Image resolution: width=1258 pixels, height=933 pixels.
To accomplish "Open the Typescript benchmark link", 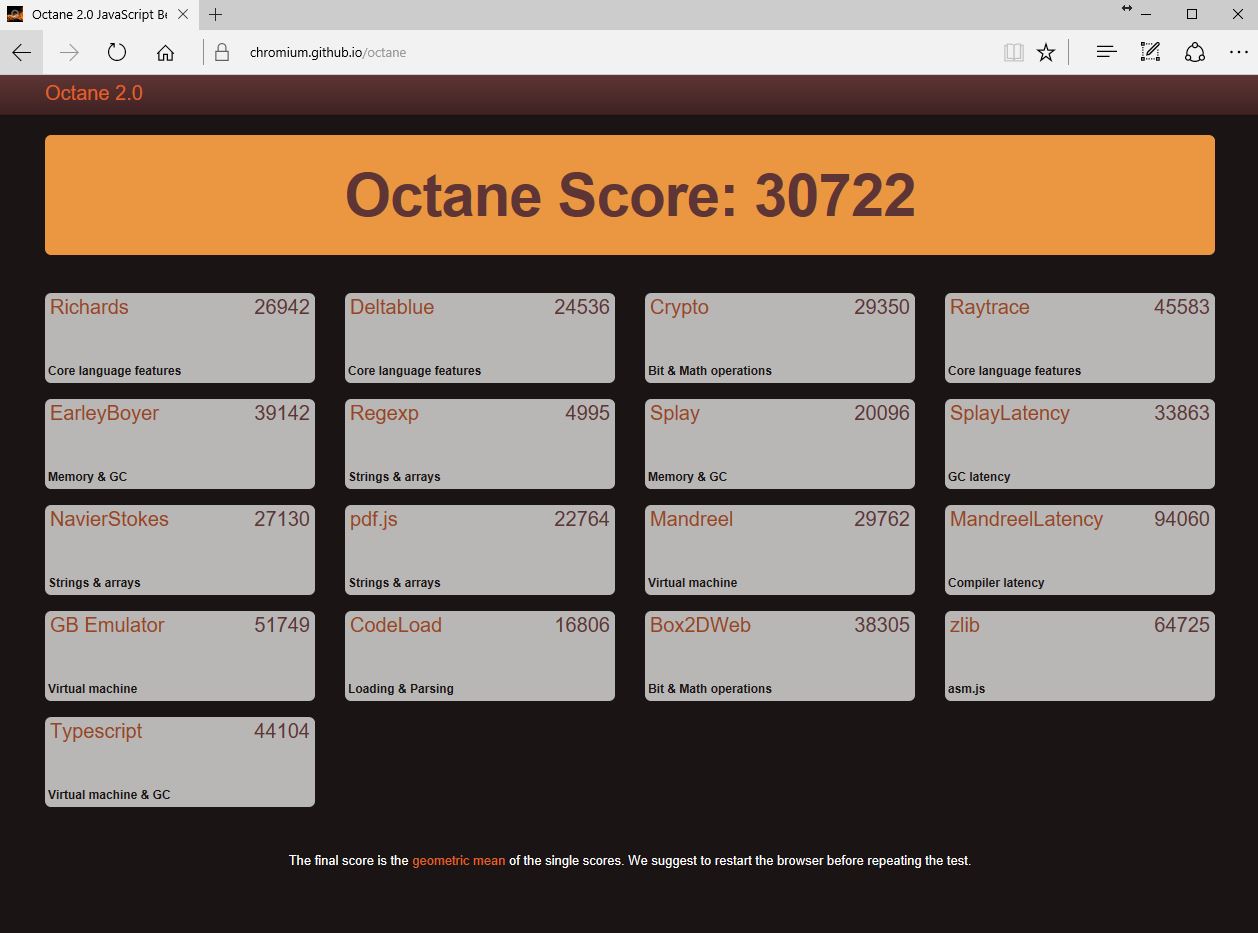I will [x=96, y=731].
